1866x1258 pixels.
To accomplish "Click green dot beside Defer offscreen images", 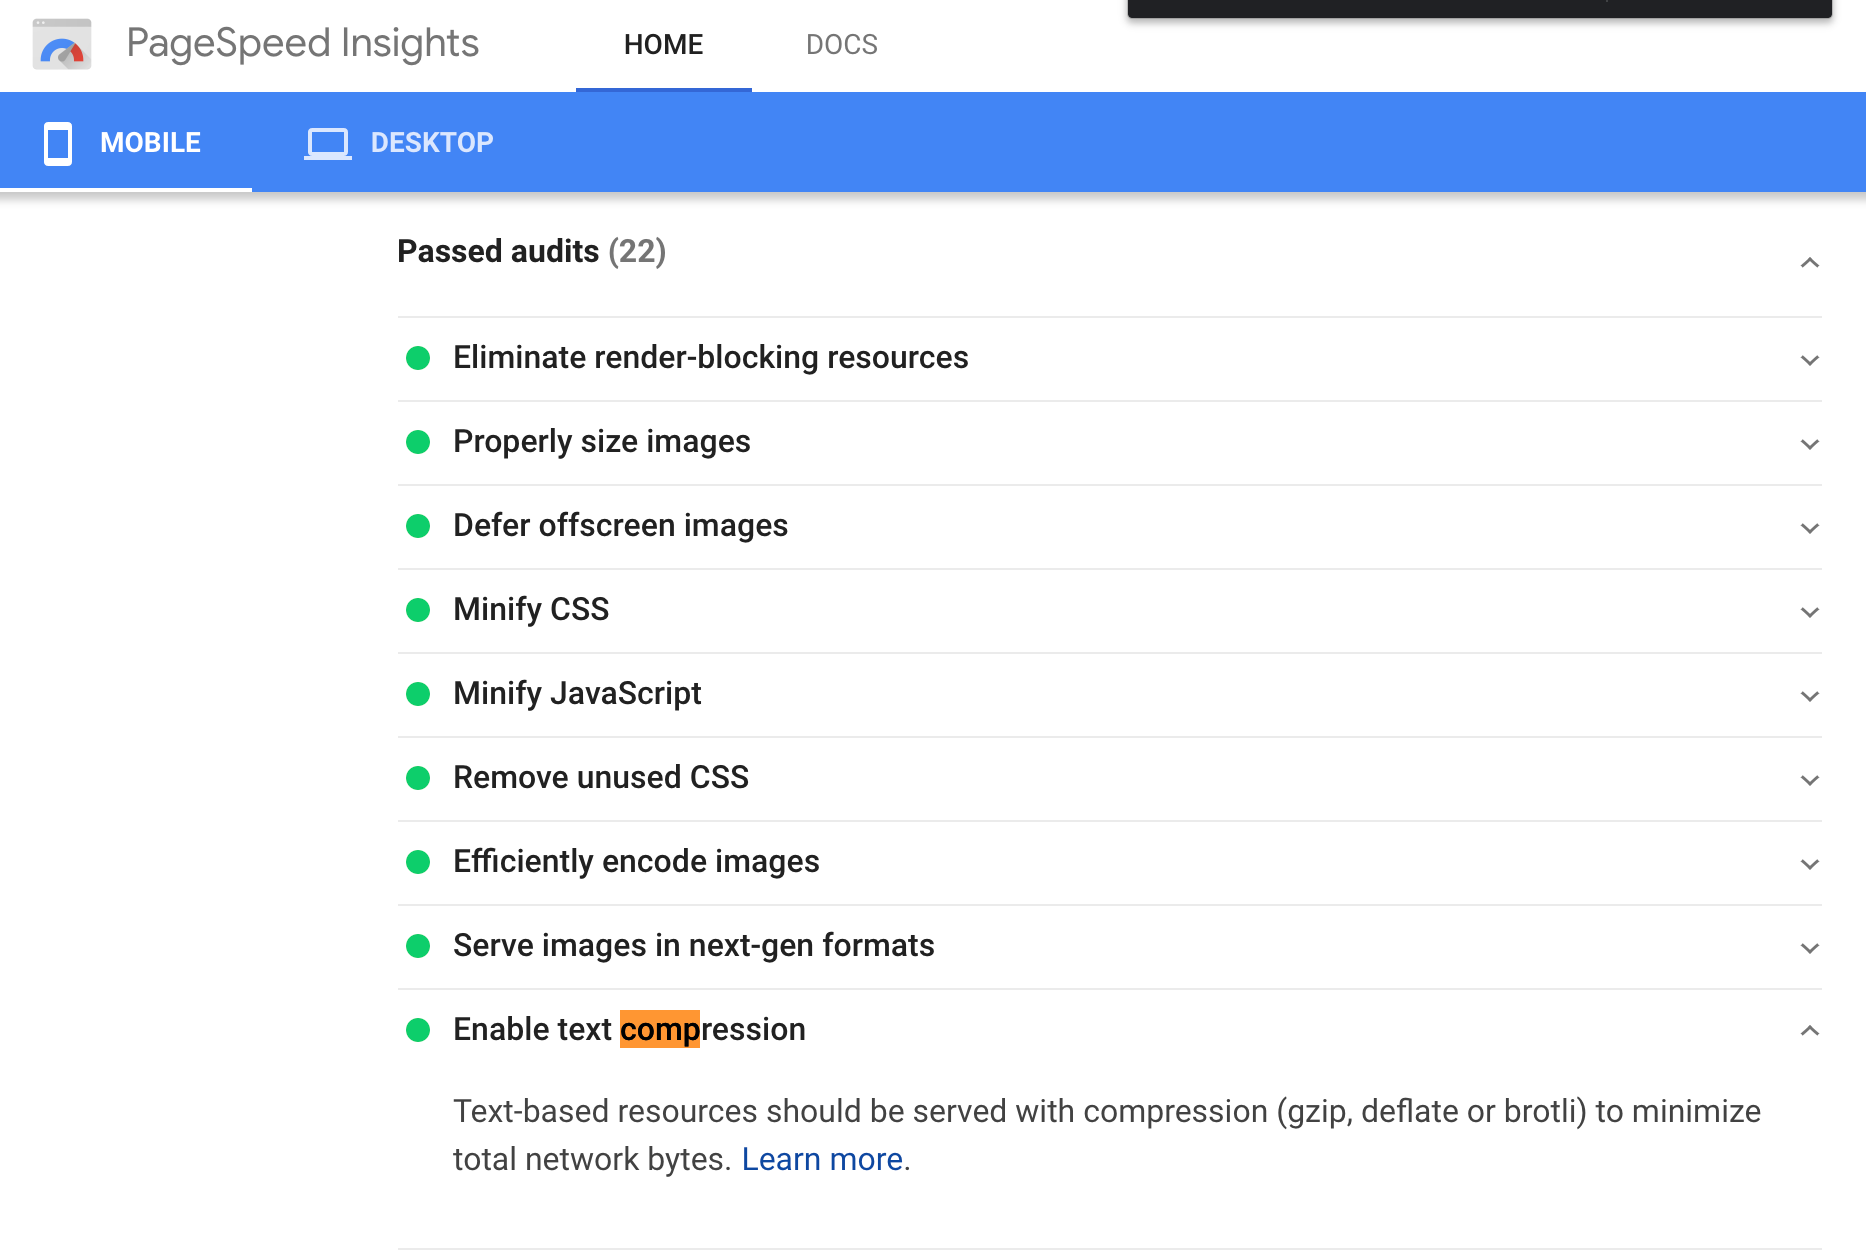I will (418, 526).
